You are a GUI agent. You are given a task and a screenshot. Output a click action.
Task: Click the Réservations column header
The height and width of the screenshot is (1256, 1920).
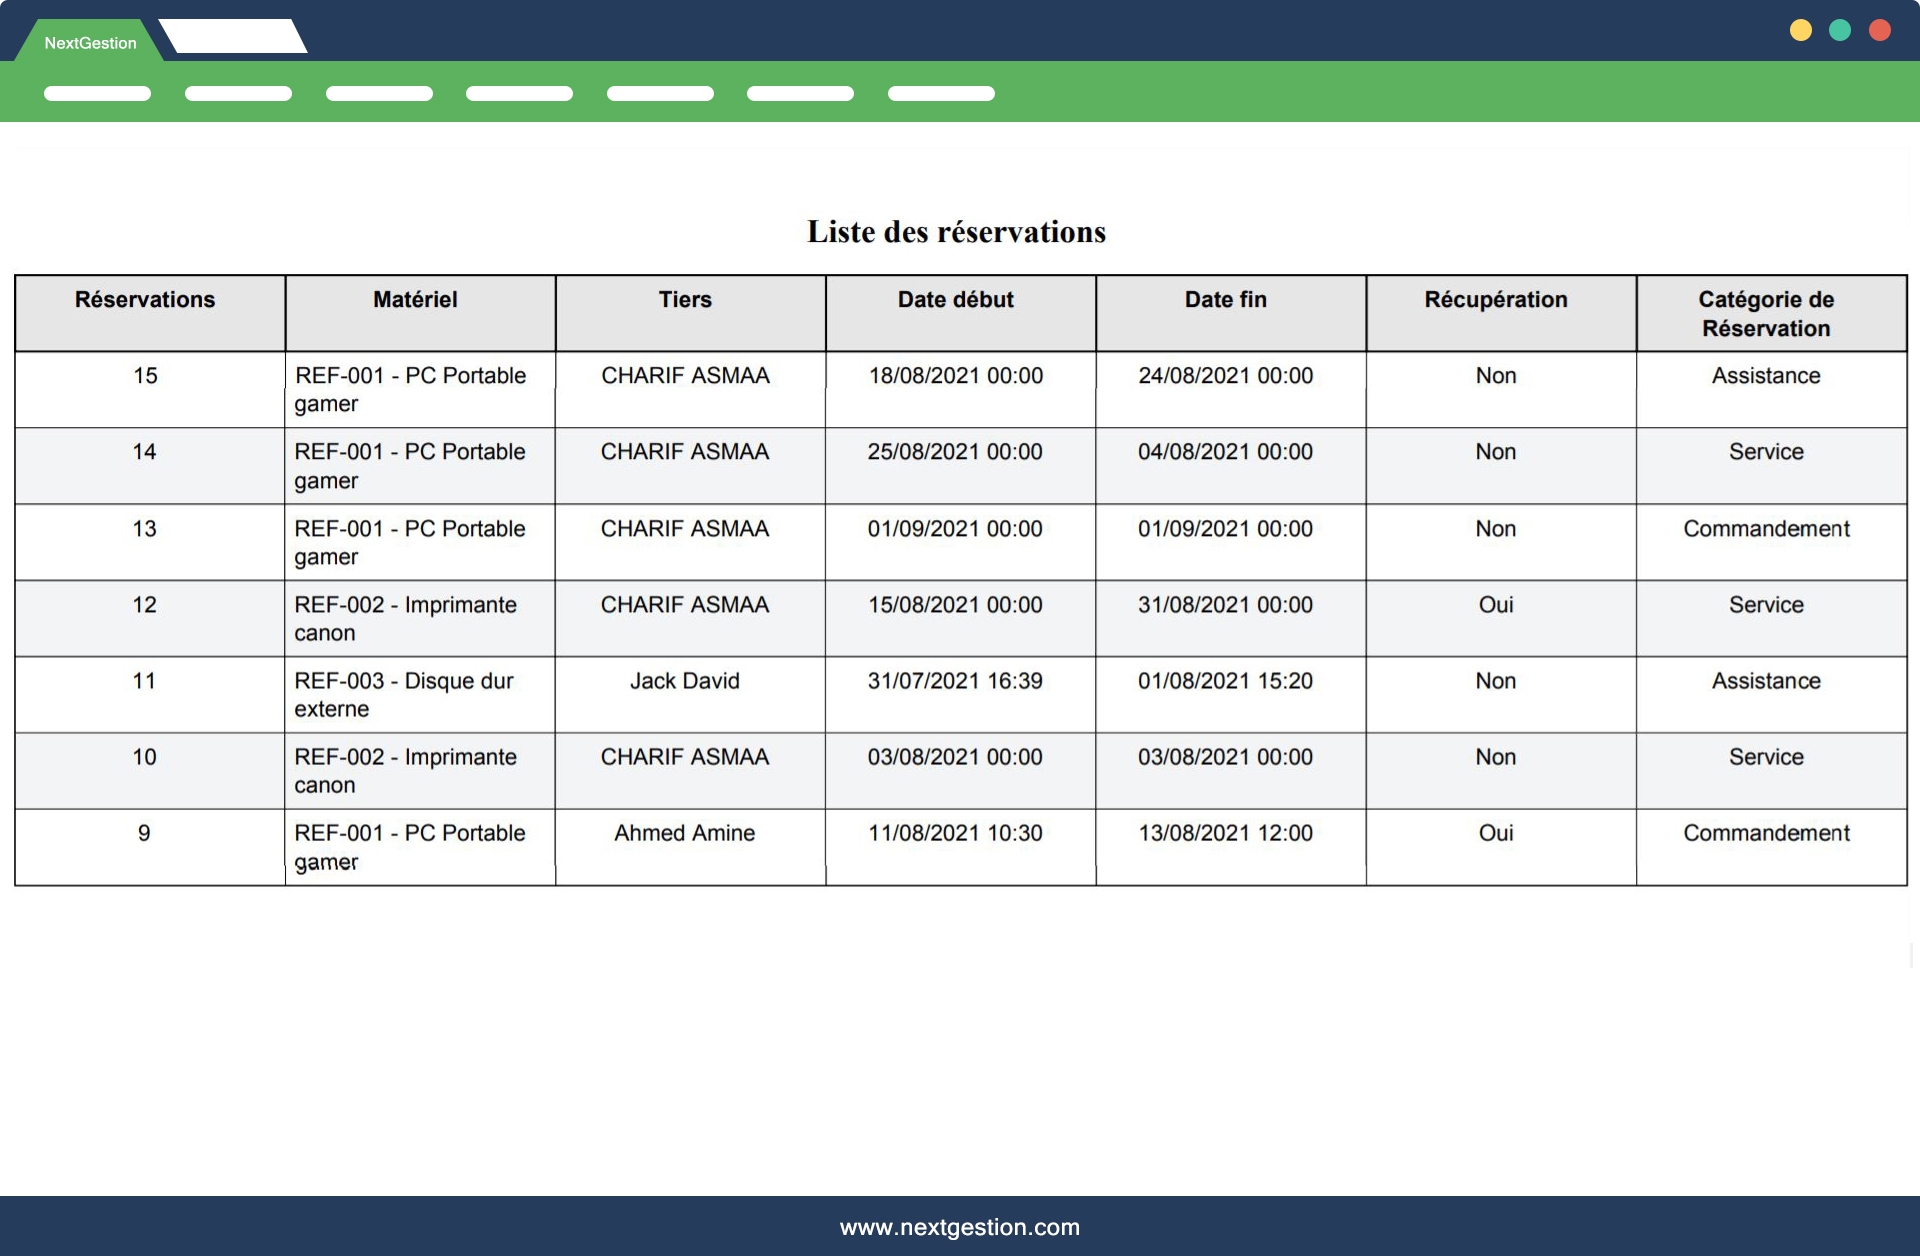click(x=145, y=300)
